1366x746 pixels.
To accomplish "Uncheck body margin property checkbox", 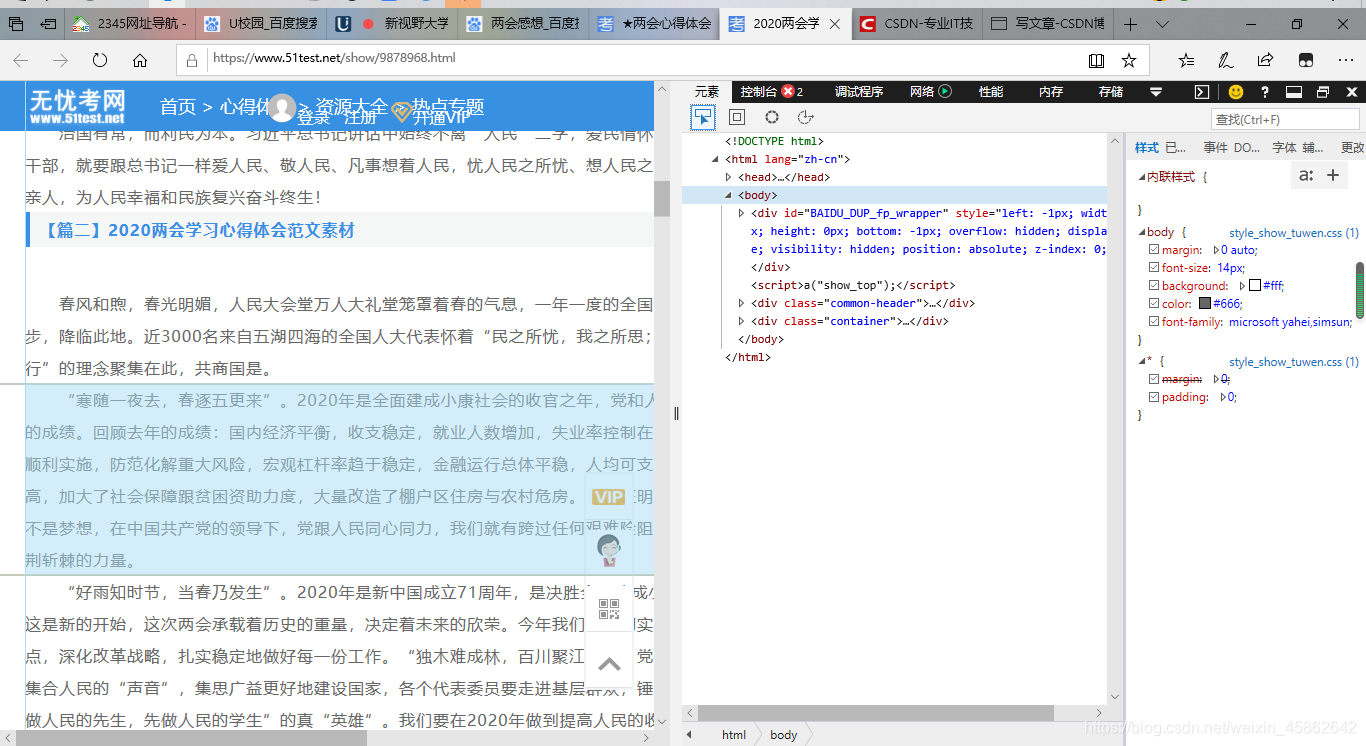I will 1154,250.
